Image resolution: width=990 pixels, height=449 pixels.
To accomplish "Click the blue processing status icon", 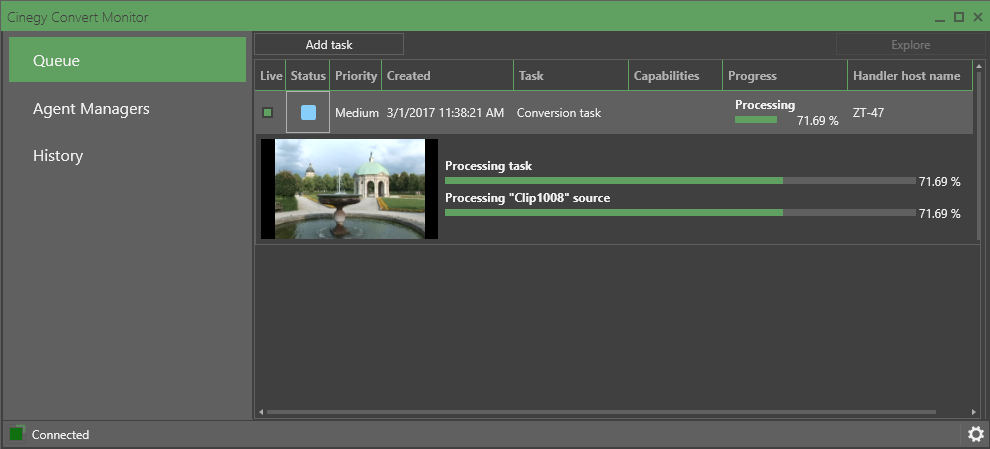I will point(308,112).
